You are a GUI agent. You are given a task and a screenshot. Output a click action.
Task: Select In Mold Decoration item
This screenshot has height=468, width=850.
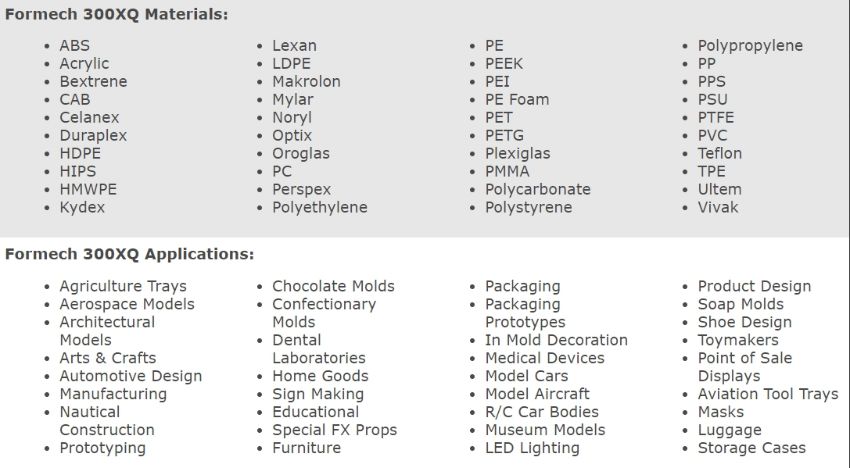pos(556,340)
